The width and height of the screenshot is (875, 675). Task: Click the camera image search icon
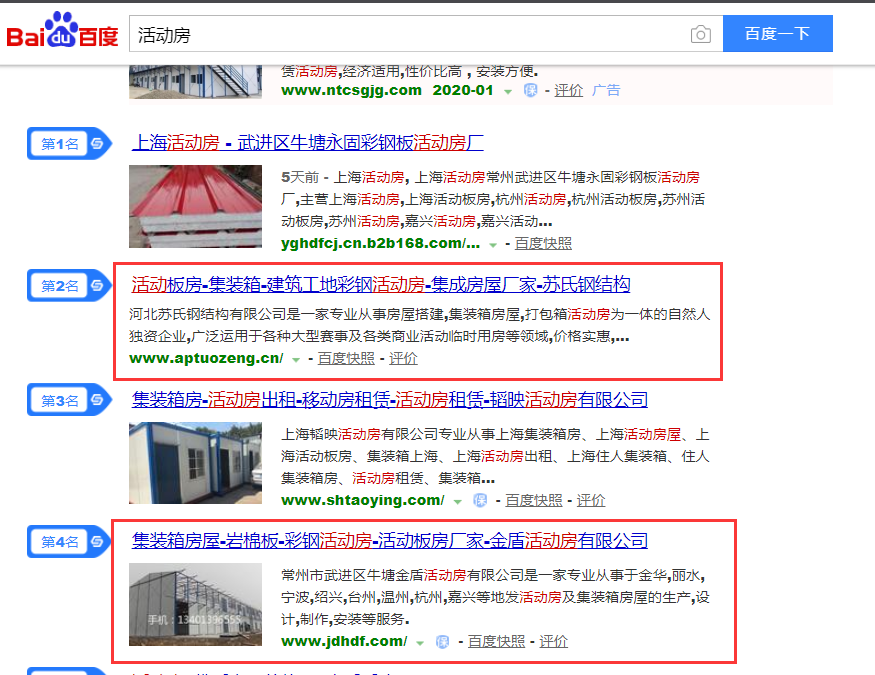click(x=700, y=35)
